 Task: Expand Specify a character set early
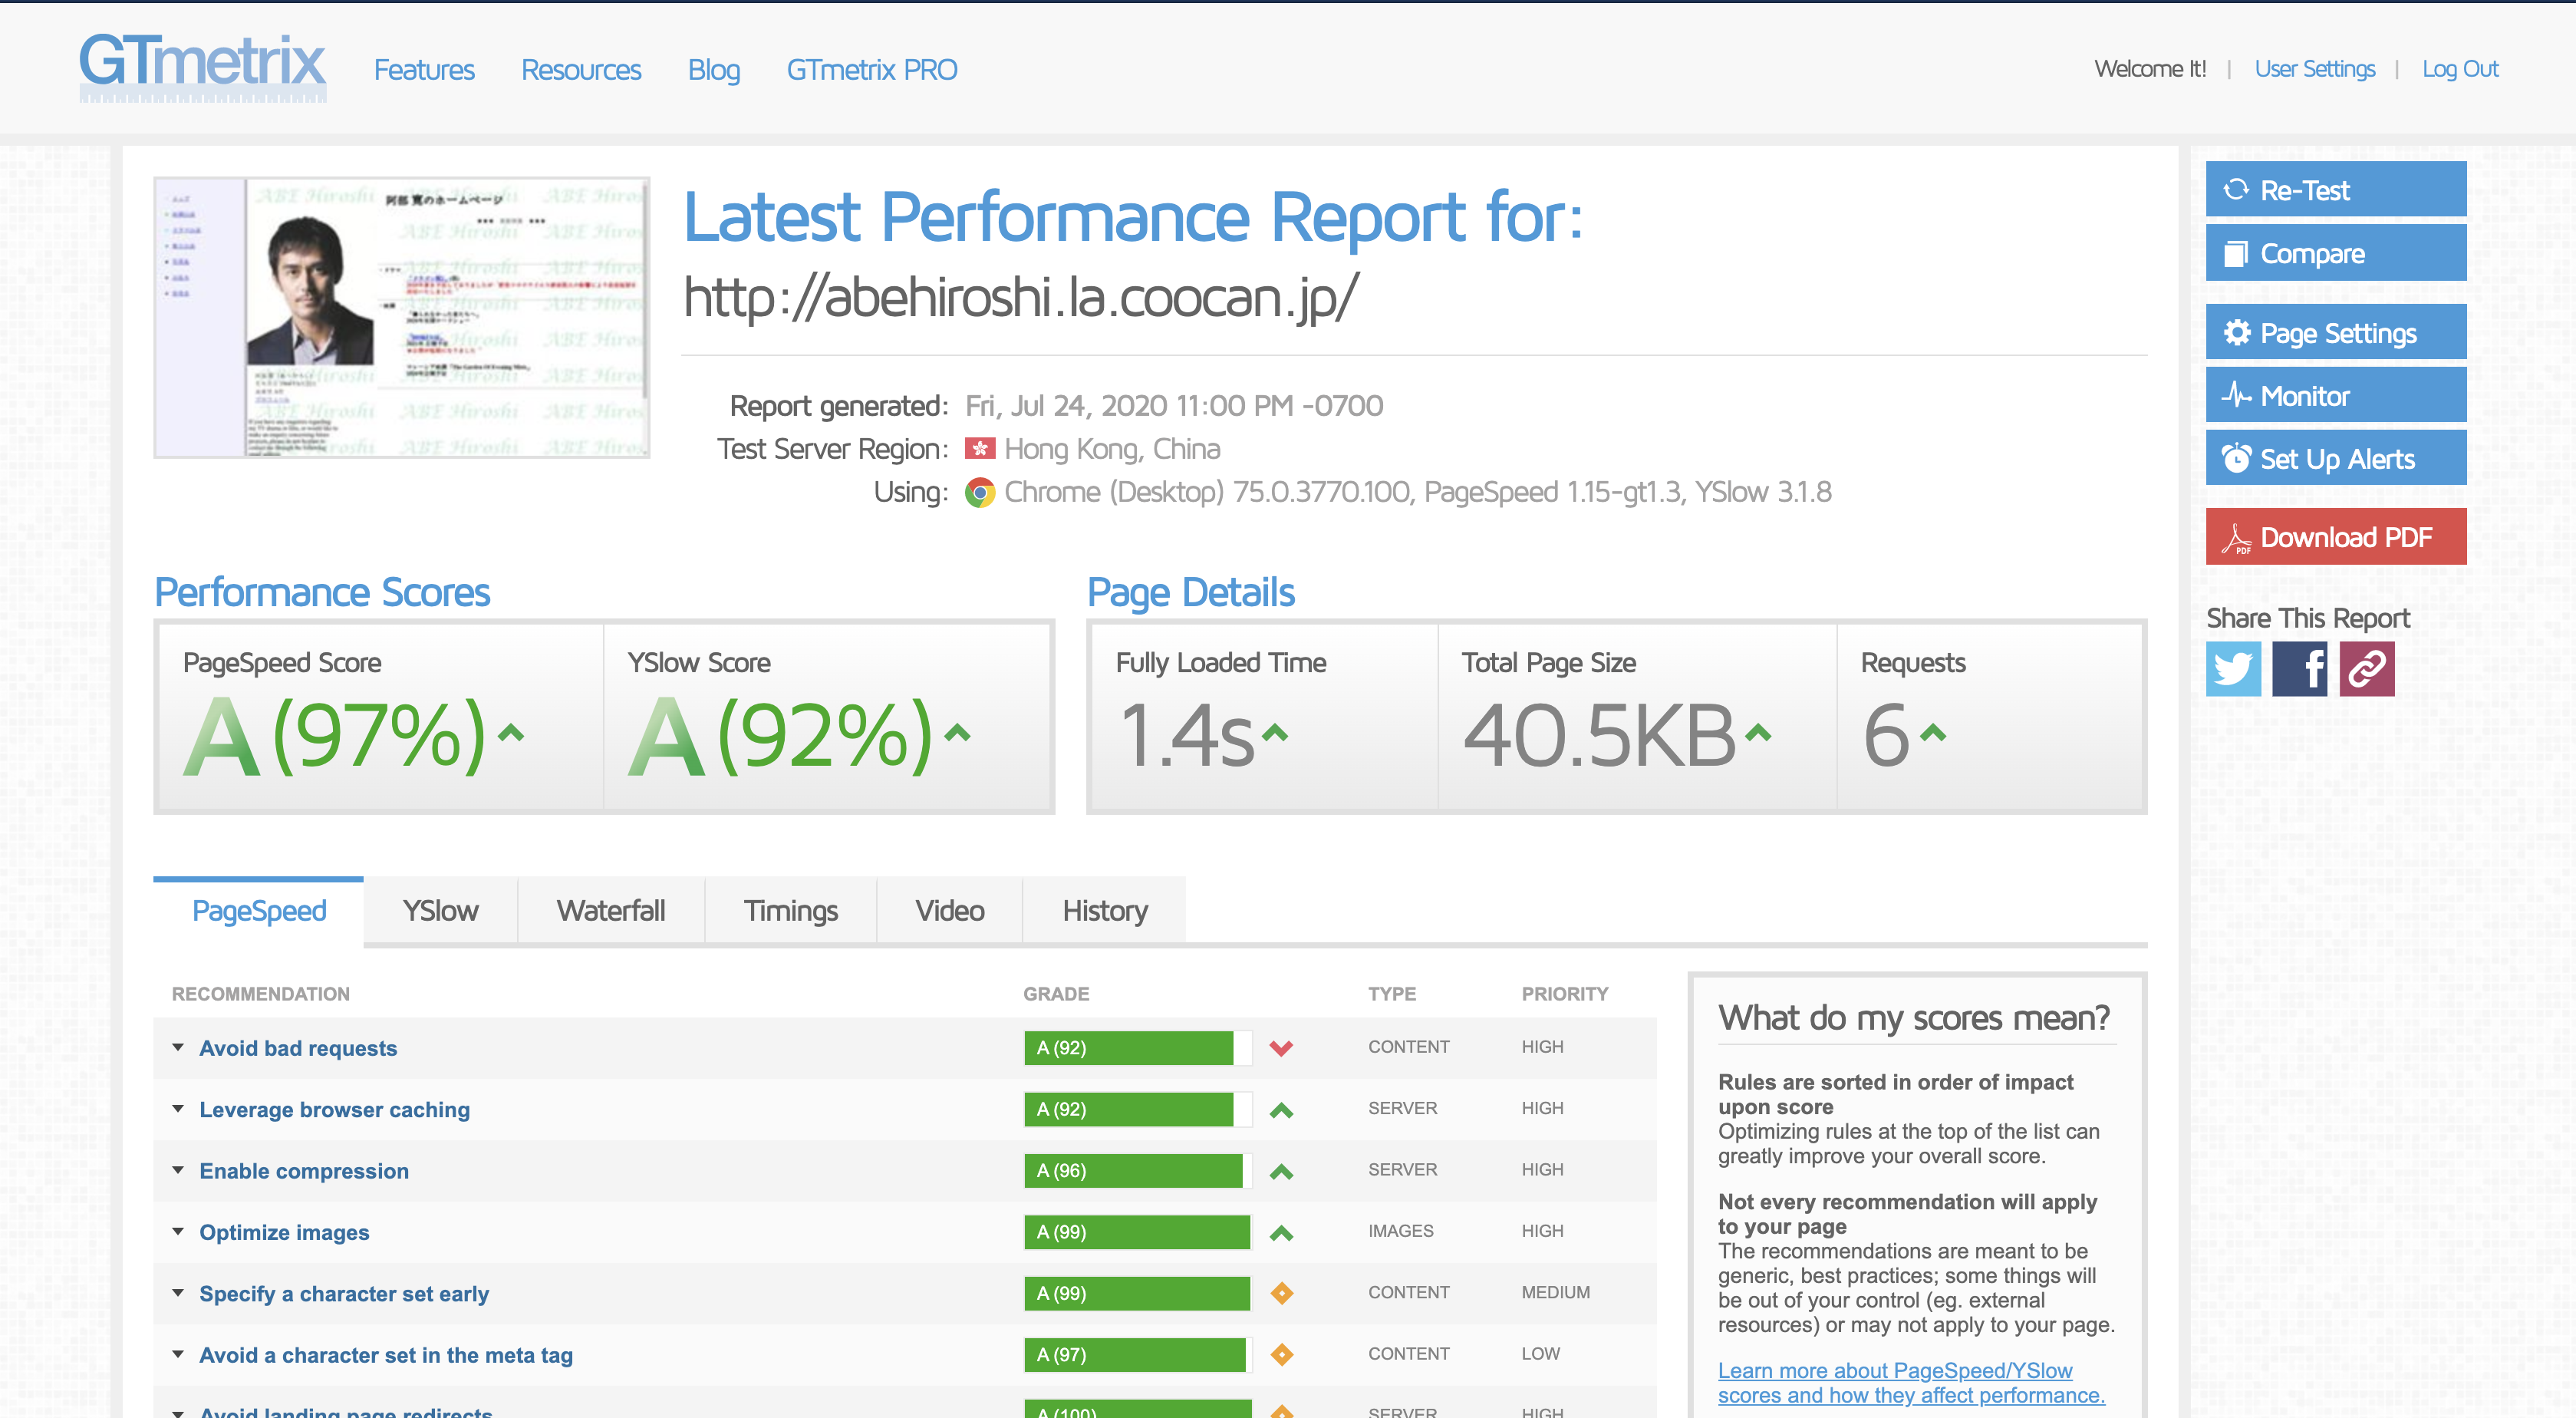point(343,1294)
